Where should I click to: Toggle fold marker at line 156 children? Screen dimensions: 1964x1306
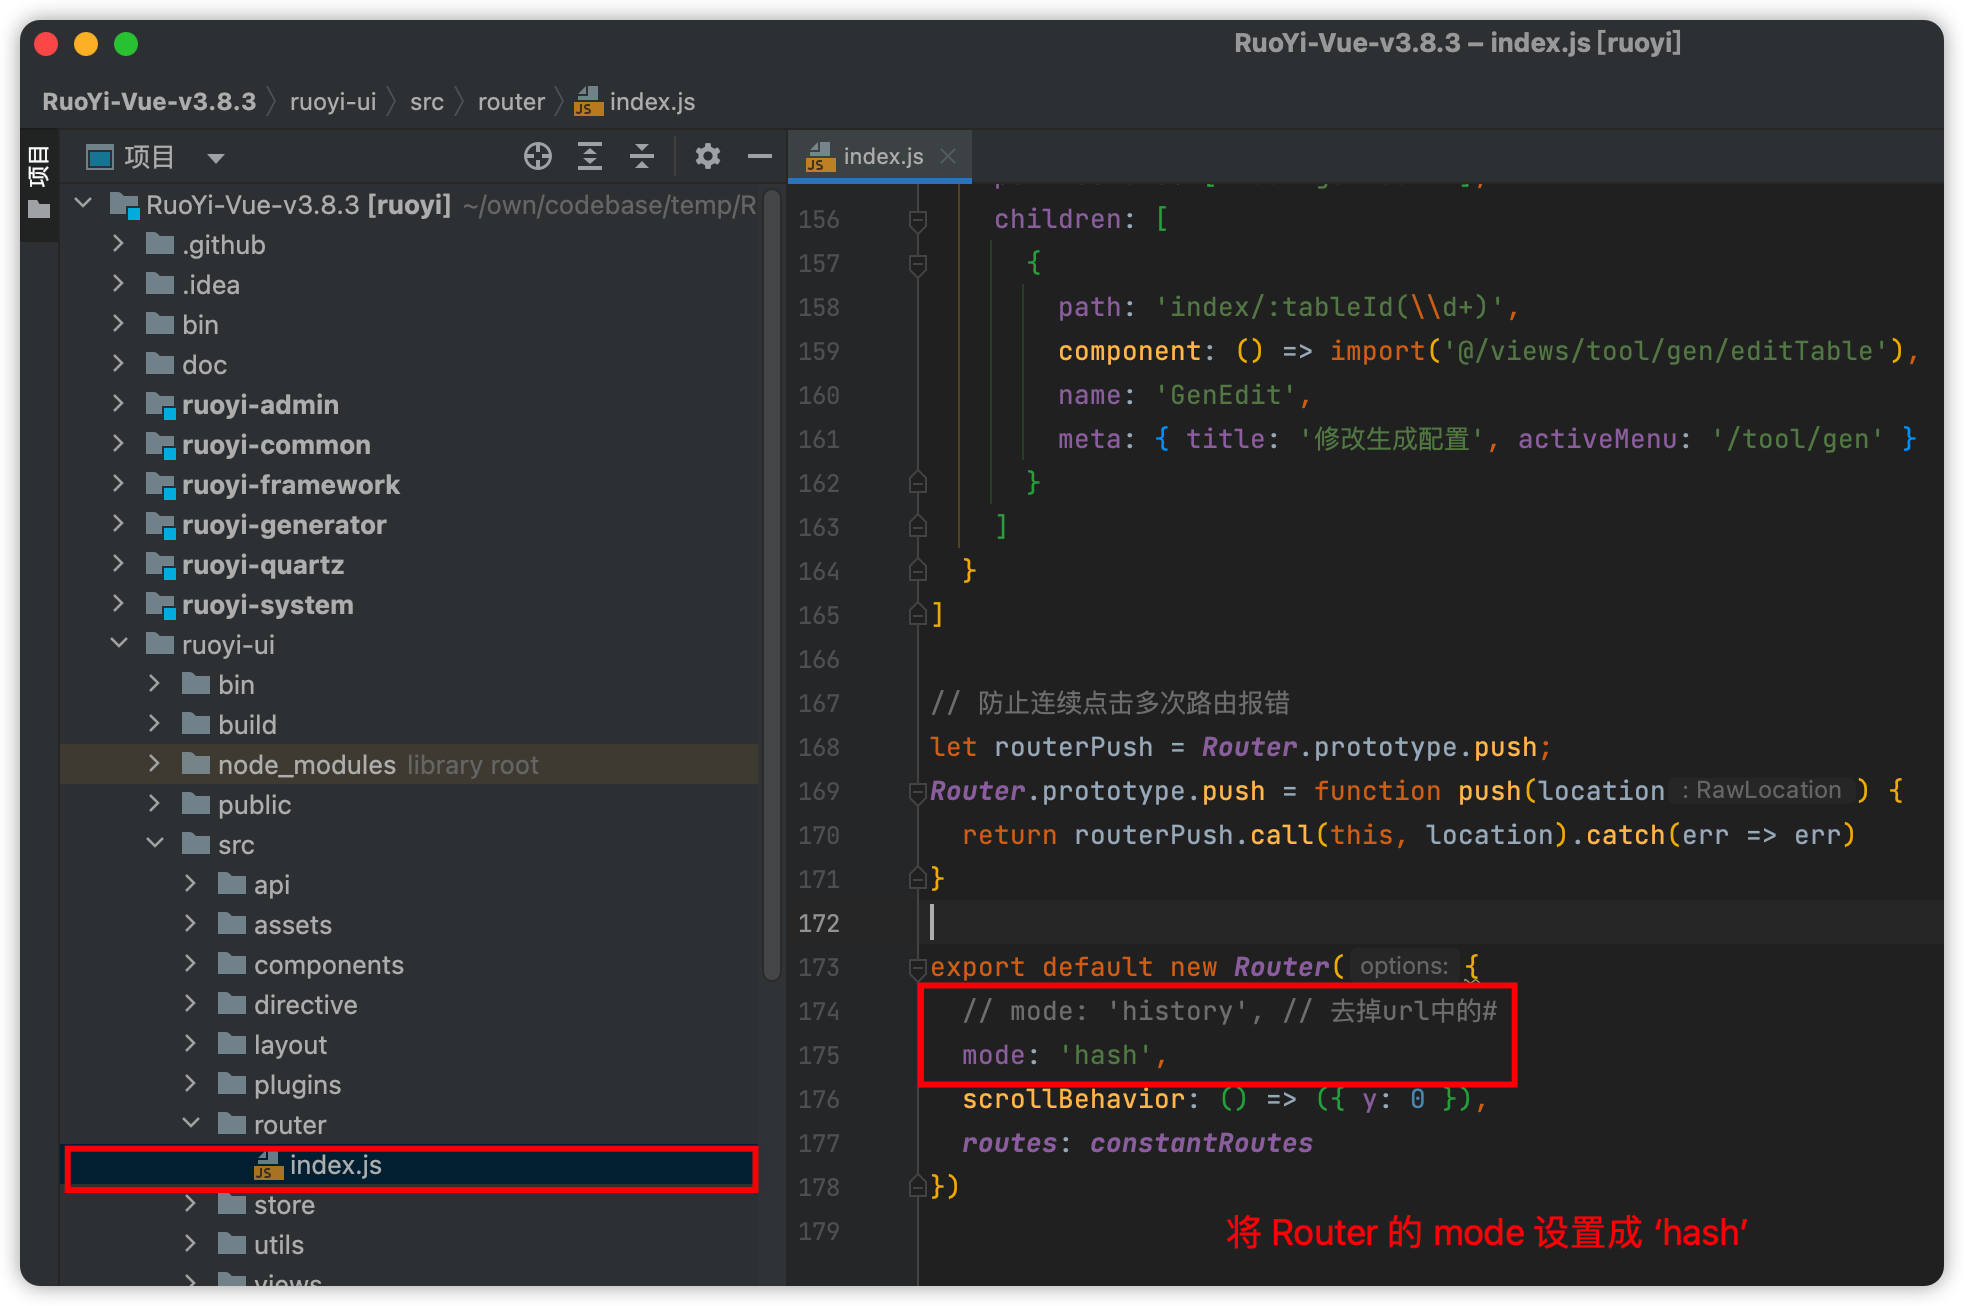click(917, 220)
